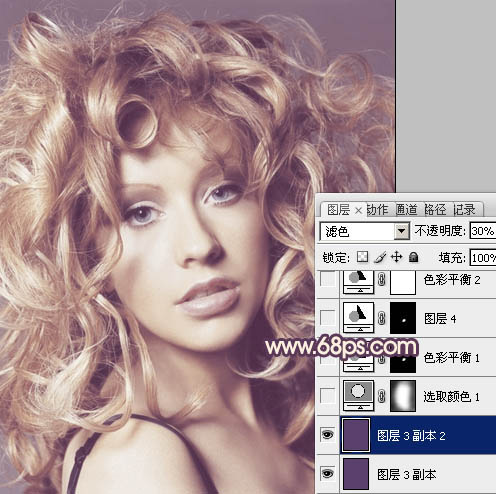Screen dimensions: 496x494
Task: Hide the 图层 3 副本 2 layer
Action: pos(328,435)
